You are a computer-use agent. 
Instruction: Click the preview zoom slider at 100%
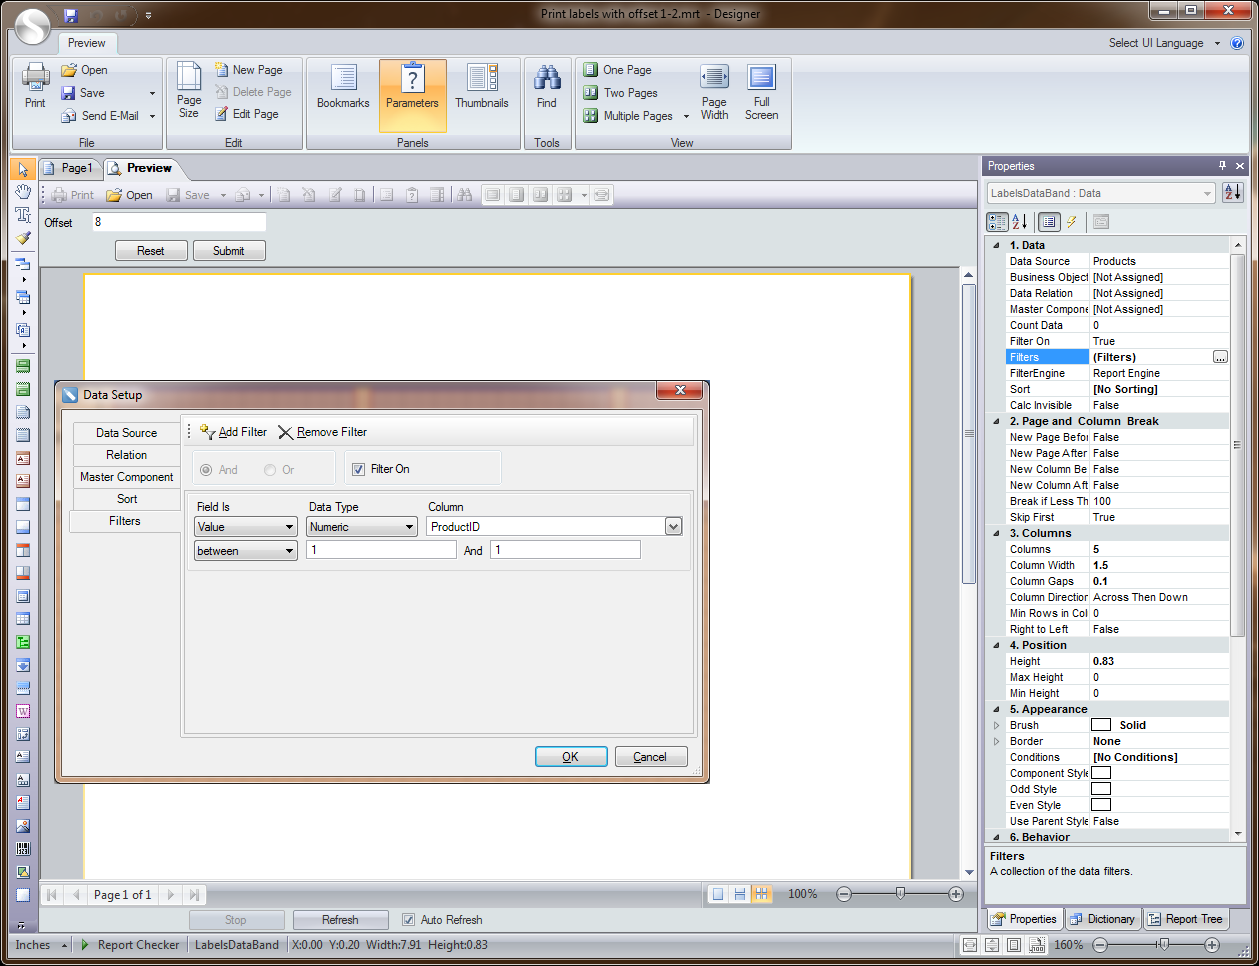tap(900, 894)
